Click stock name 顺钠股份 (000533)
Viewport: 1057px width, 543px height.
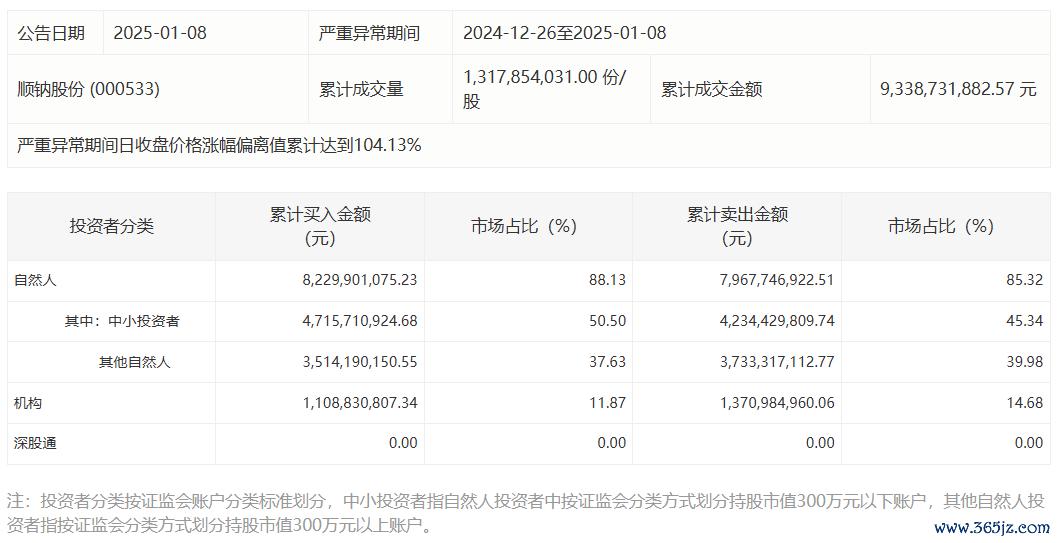[88, 89]
